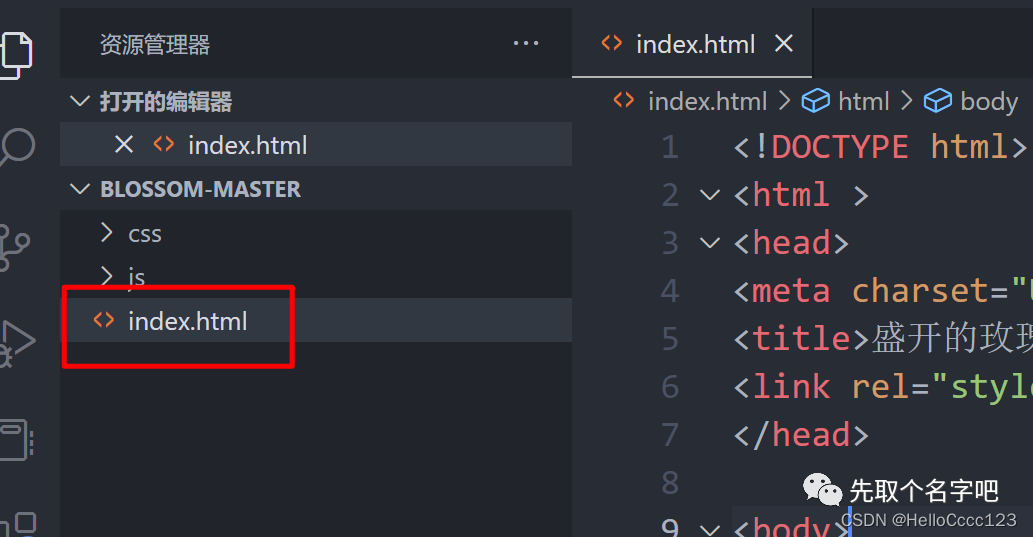Click the closing head tag on line 7
Viewport: 1033px width, 537px height.
coord(801,435)
